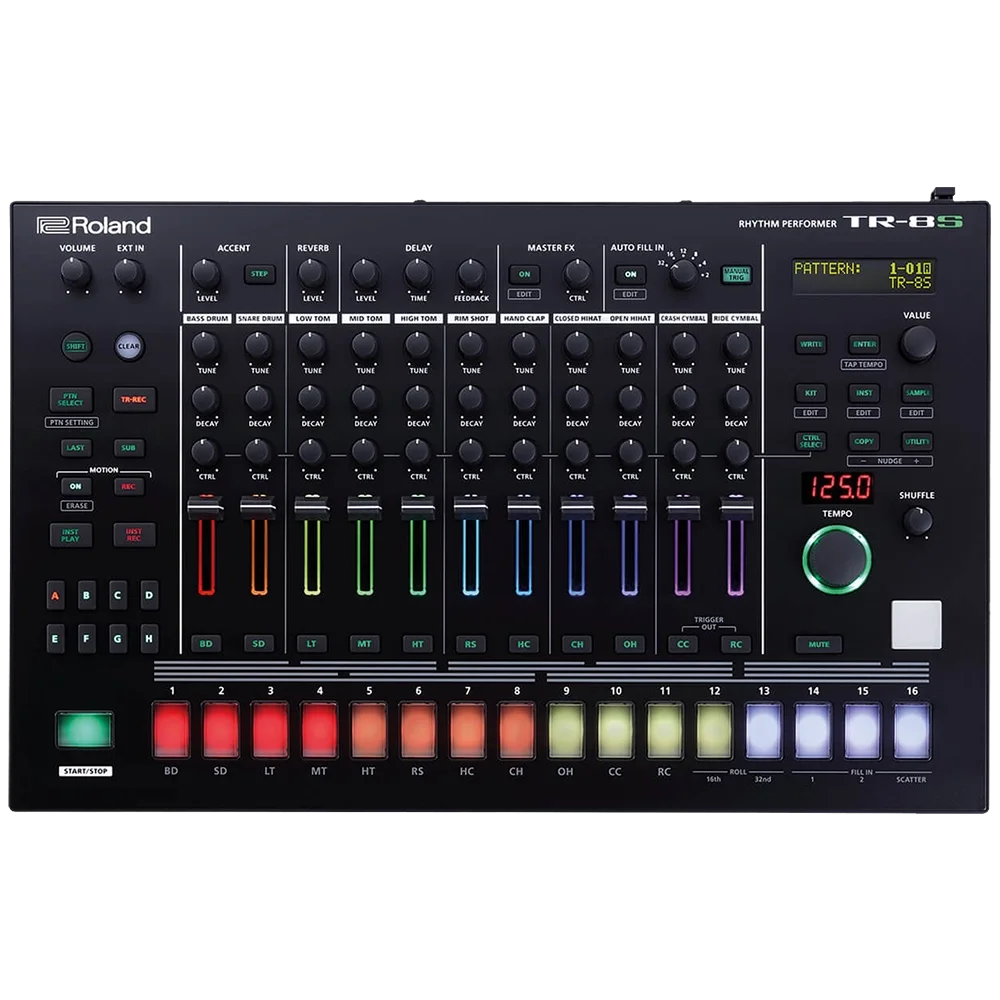Toggle MOTION ON button
This screenshot has height=1000, width=1000.
[x=76, y=487]
